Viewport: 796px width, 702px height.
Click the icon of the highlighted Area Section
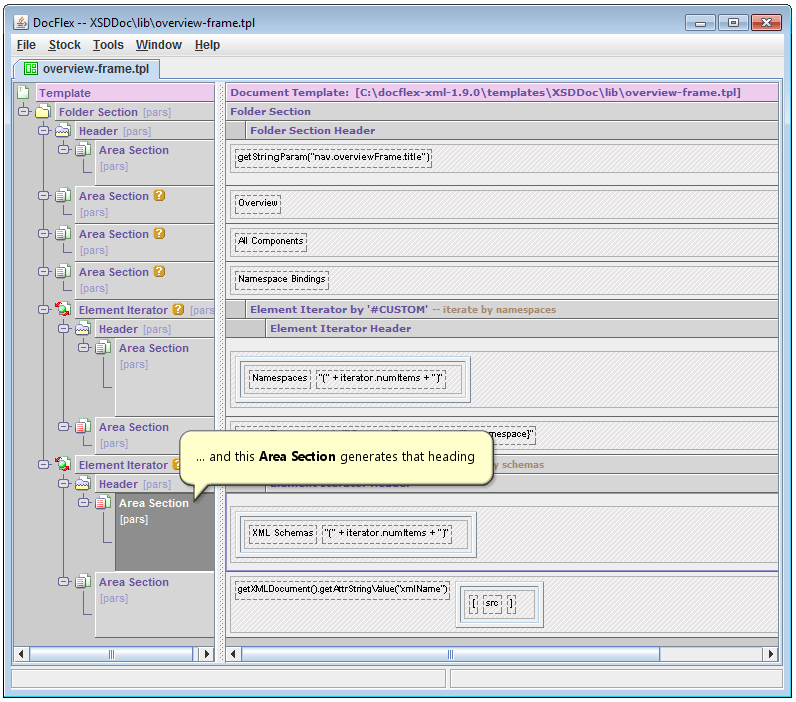point(103,503)
